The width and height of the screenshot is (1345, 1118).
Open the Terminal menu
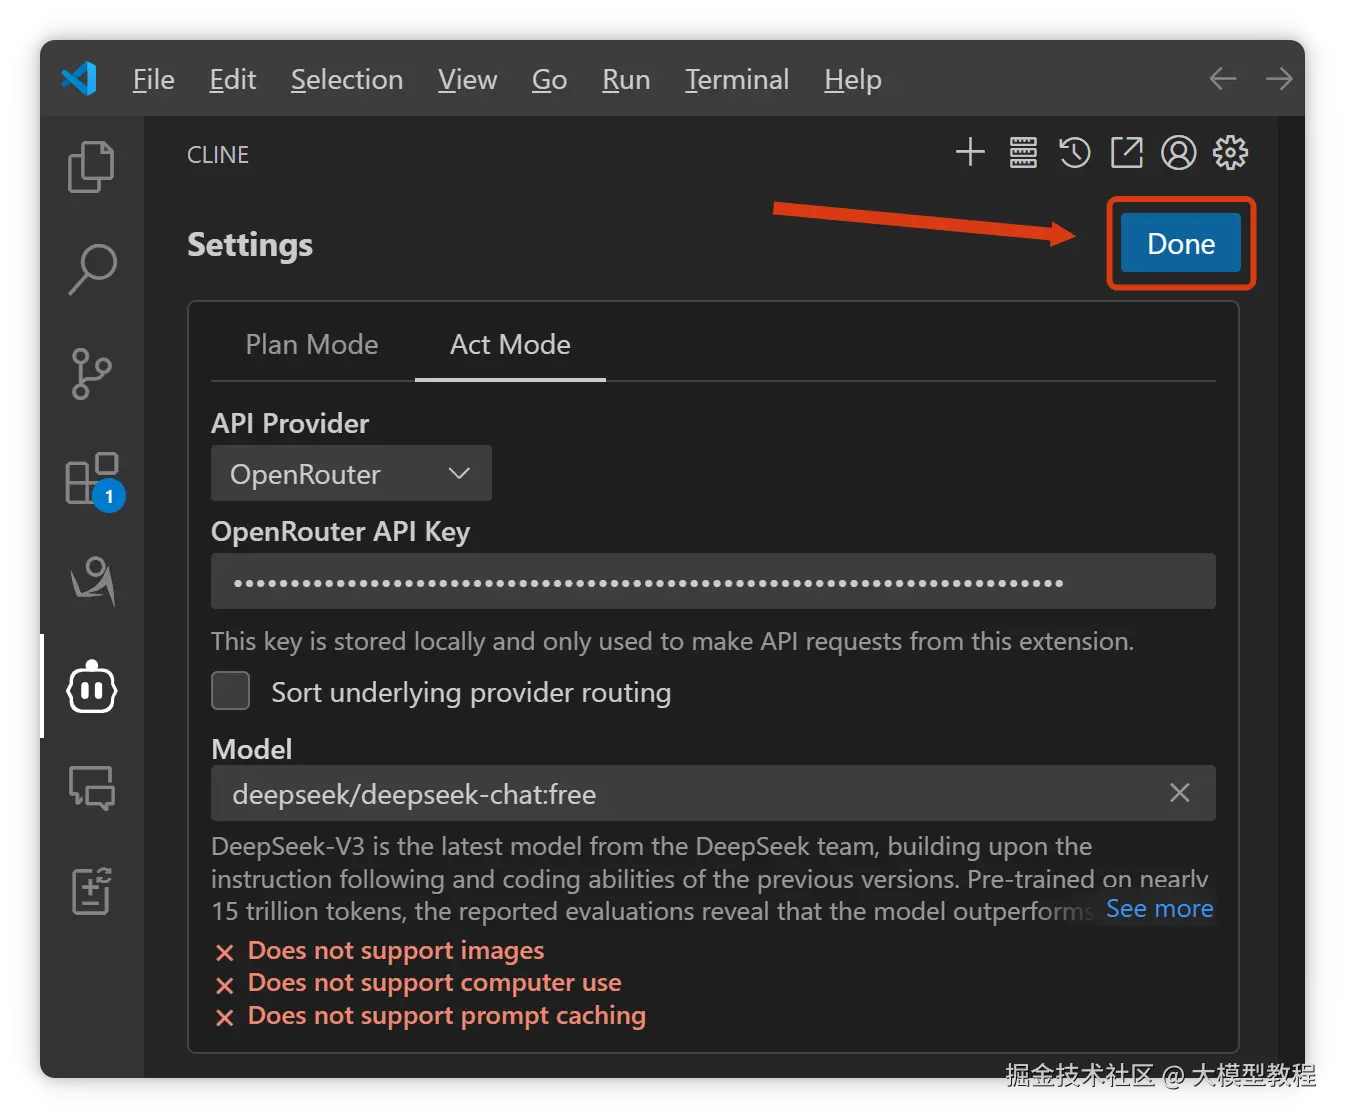tap(737, 80)
